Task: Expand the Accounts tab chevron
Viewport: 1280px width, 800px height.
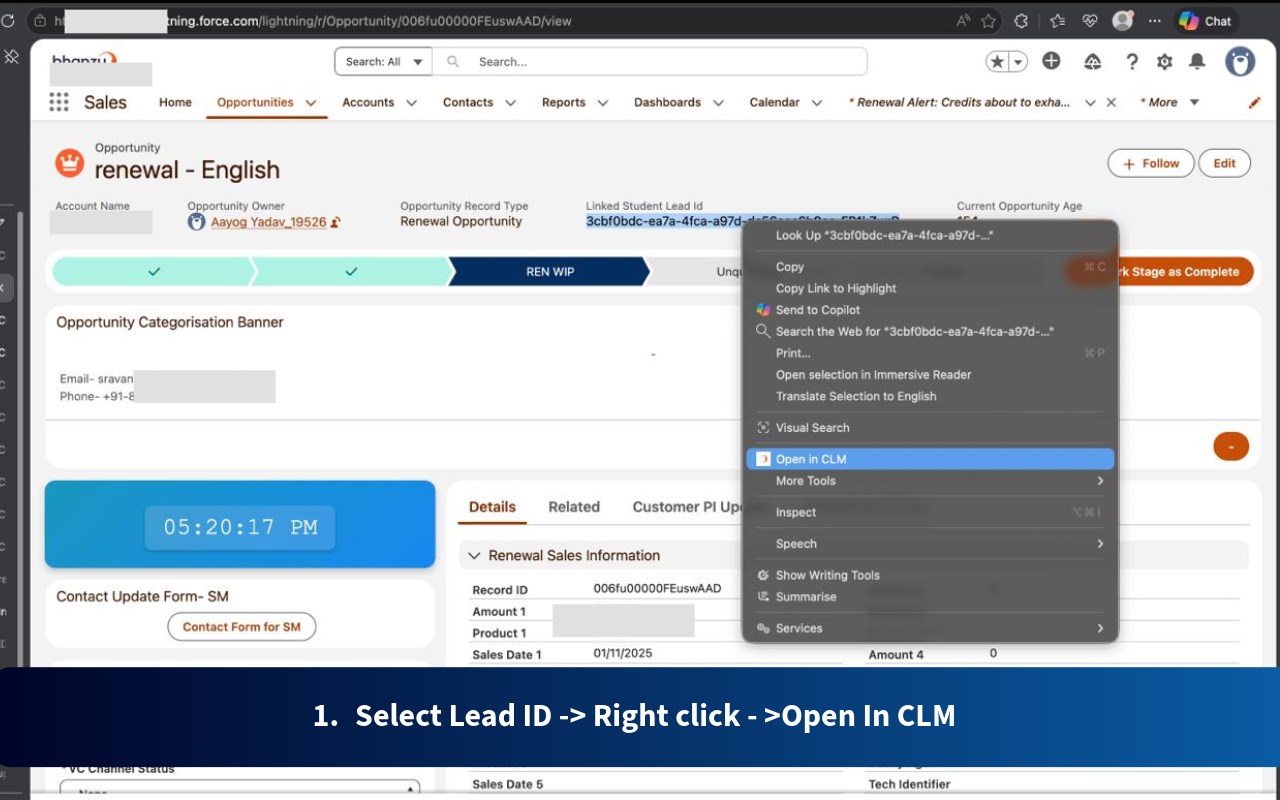Action: point(411,103)
